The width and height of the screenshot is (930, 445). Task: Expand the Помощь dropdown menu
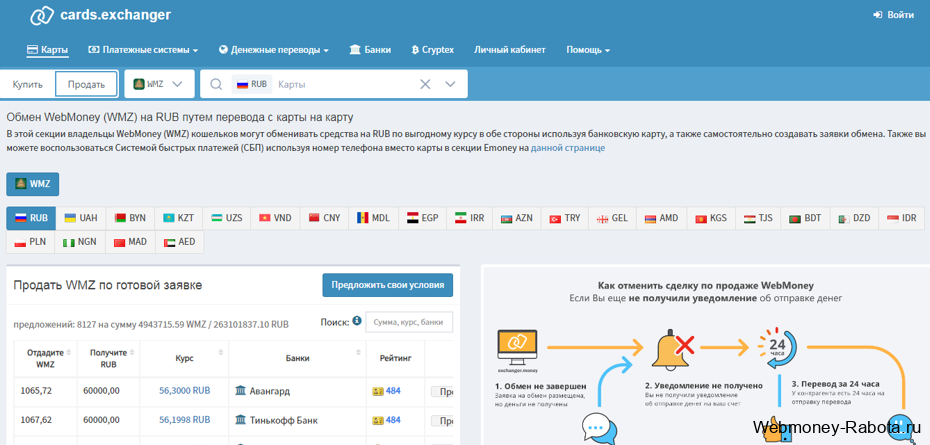588,50
